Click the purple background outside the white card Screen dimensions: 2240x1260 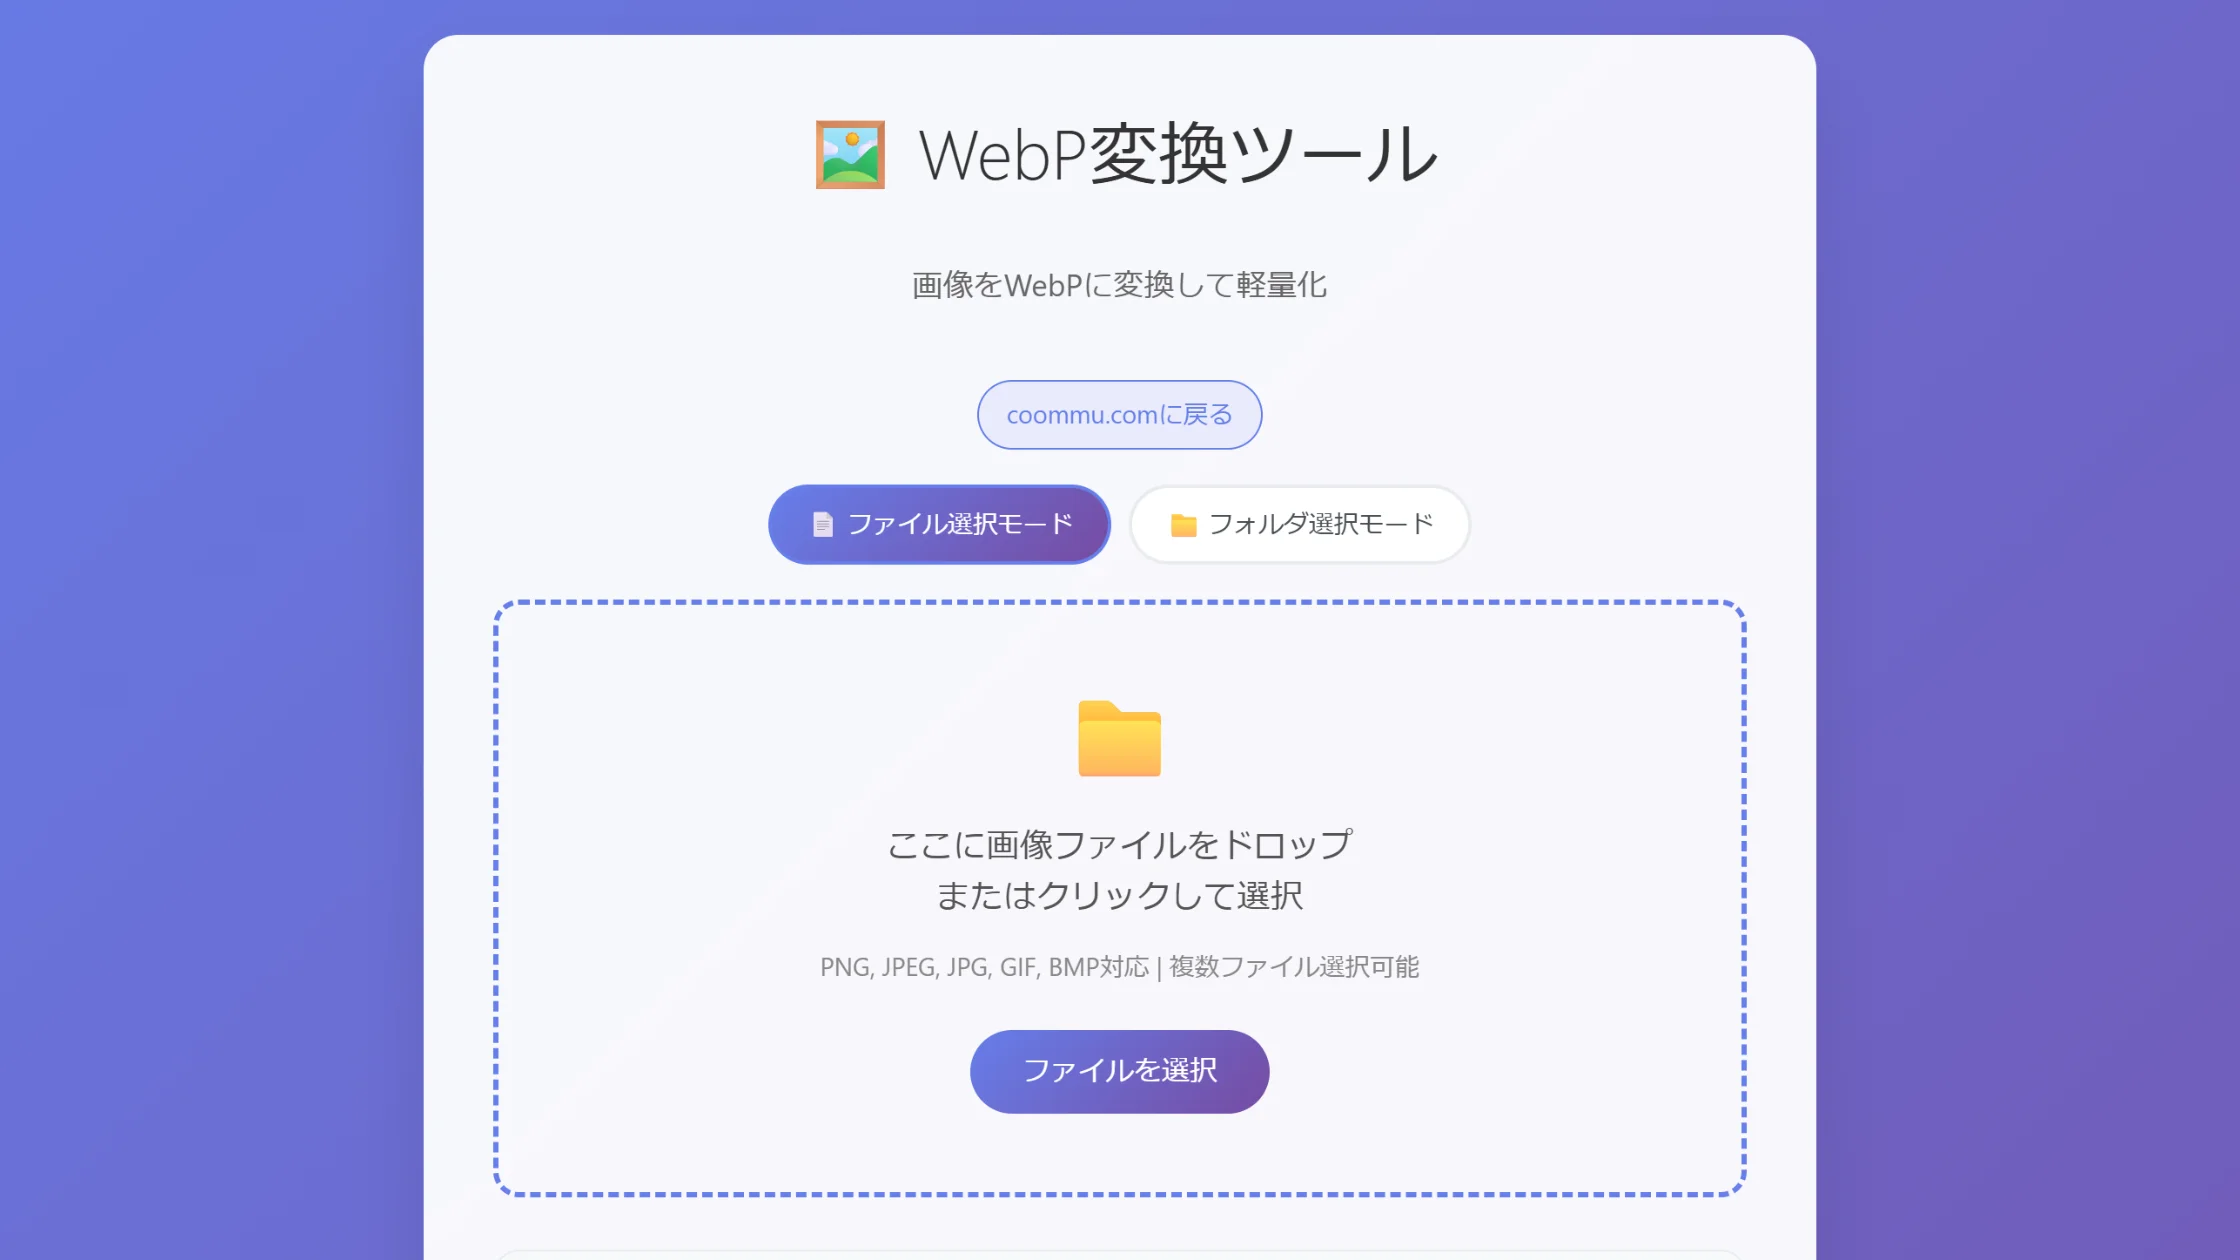click(200, 600)
